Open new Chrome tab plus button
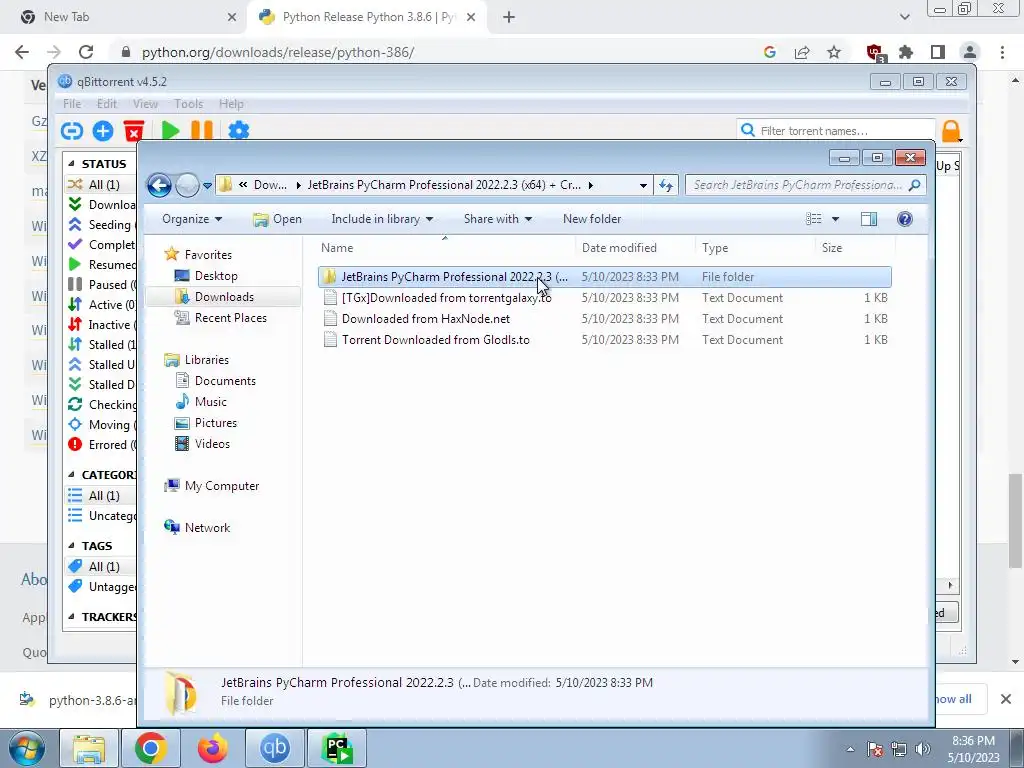Image resolution: width=1024 pixels, height=768 pixels. [509, 17]
